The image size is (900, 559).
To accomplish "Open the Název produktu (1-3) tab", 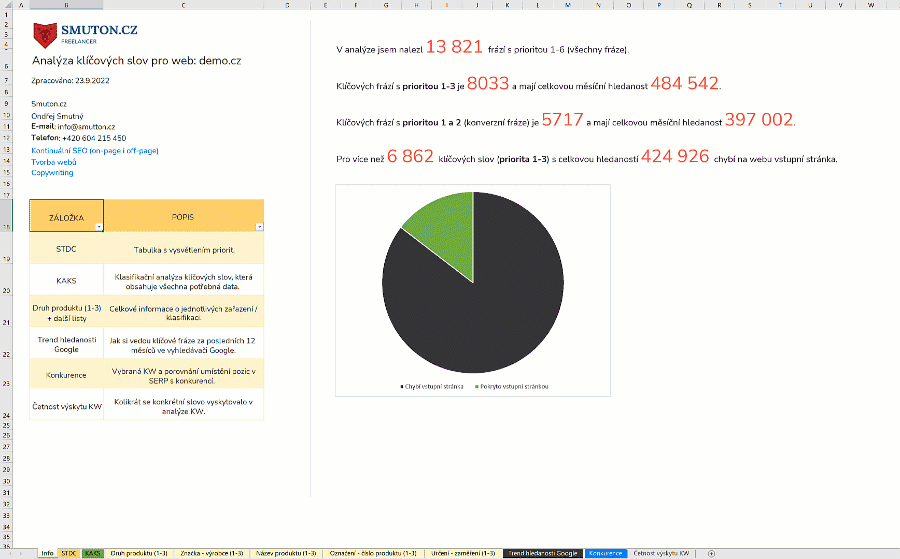I will 286,553.
